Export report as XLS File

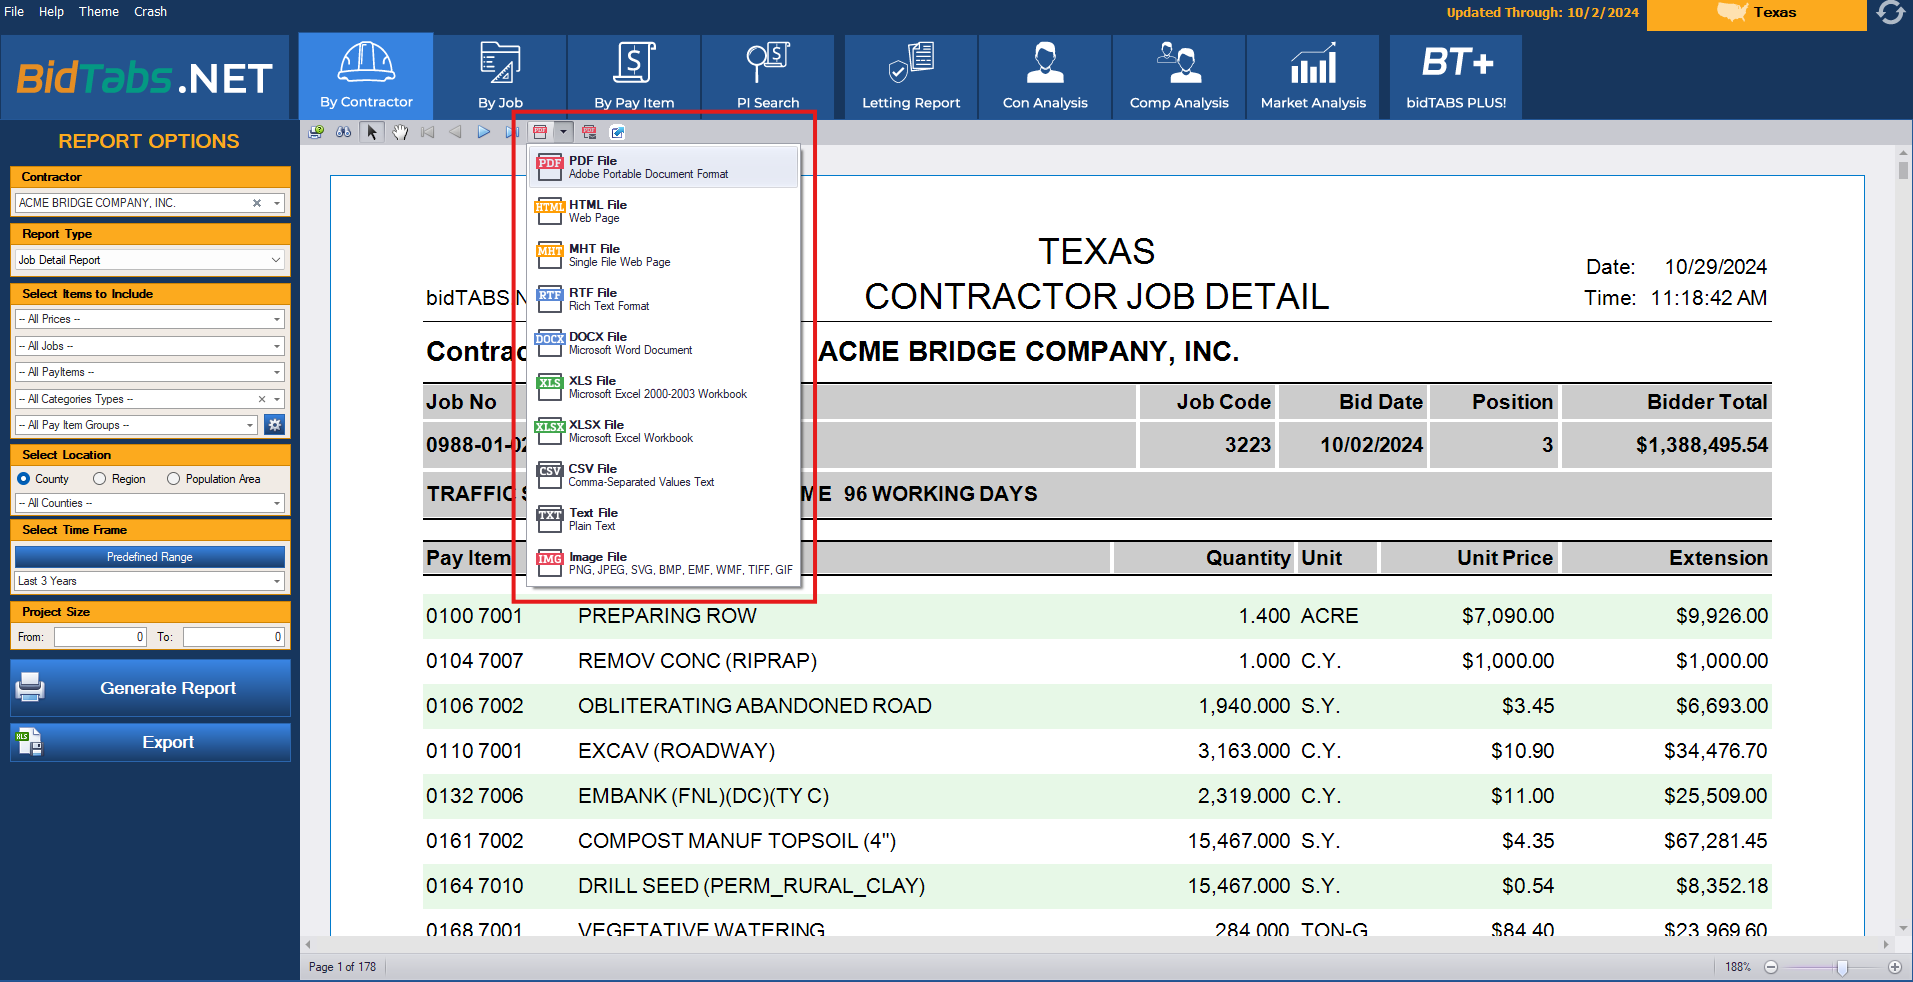[664, 387]
